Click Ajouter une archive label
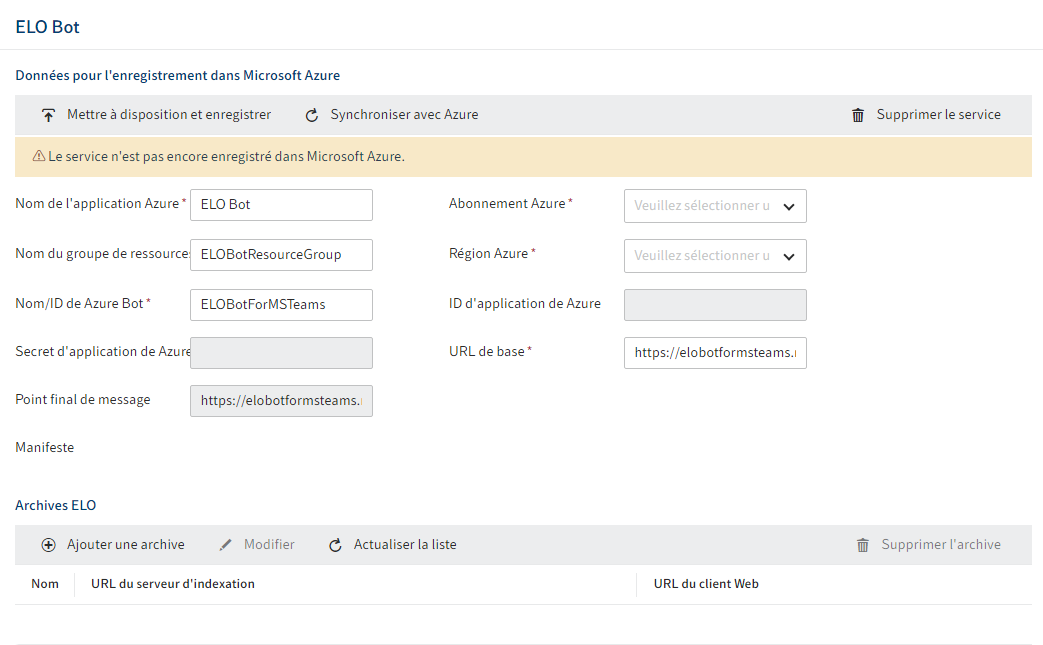Viewport: 1043px width, 645px height. [x=126, y=545]
